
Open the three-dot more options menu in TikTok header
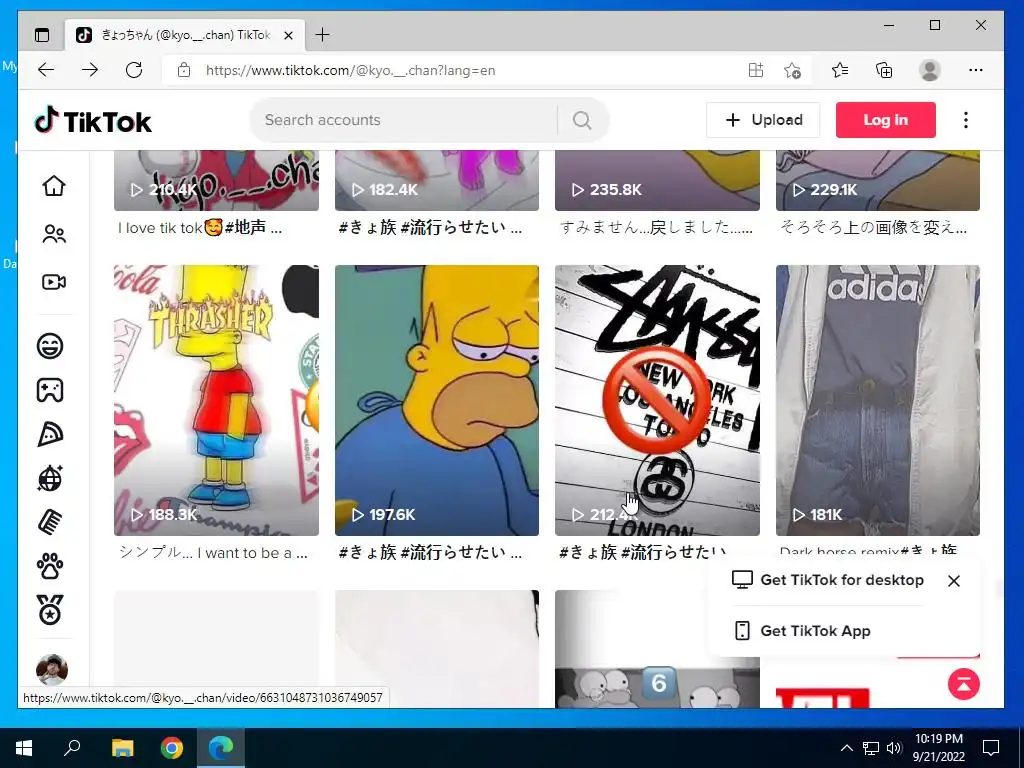click(966, 120)
